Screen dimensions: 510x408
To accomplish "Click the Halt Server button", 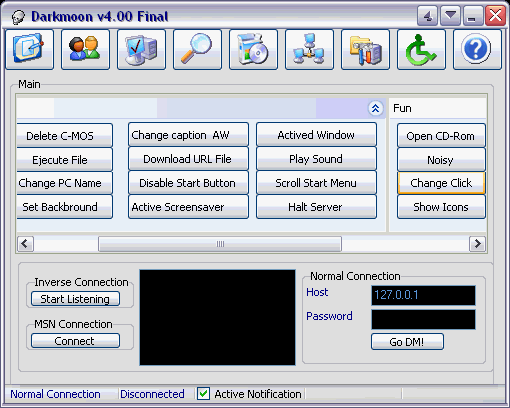I will [x=316, y=207].
